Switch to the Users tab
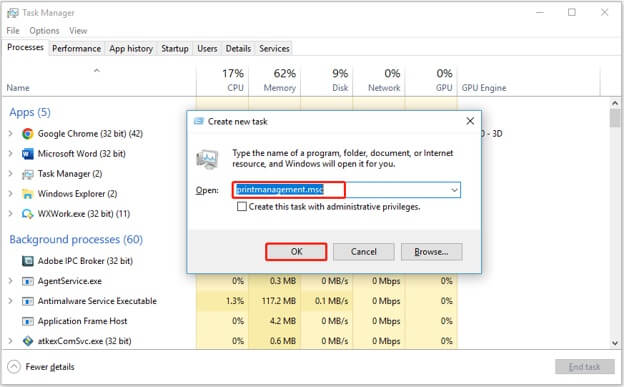This screenshot has width=624, height=387. tap(207, 49)
